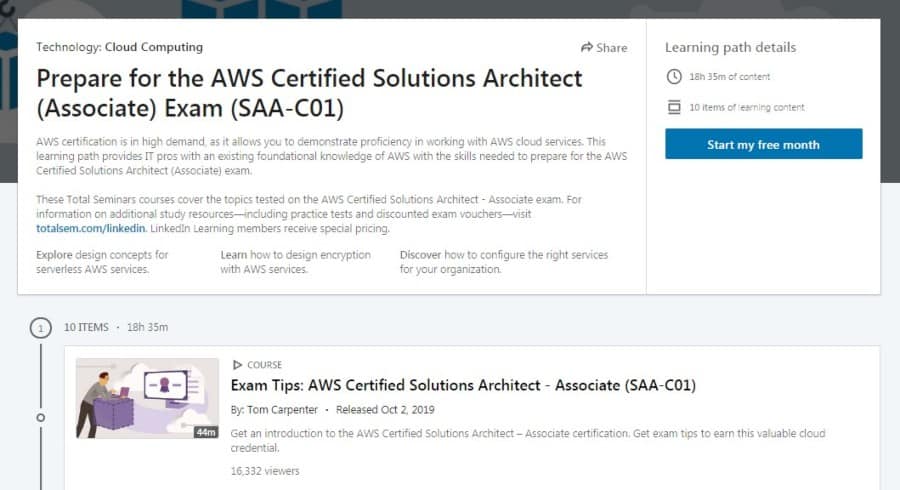Click author name Tom Carpenter

[x=282, y=410]
